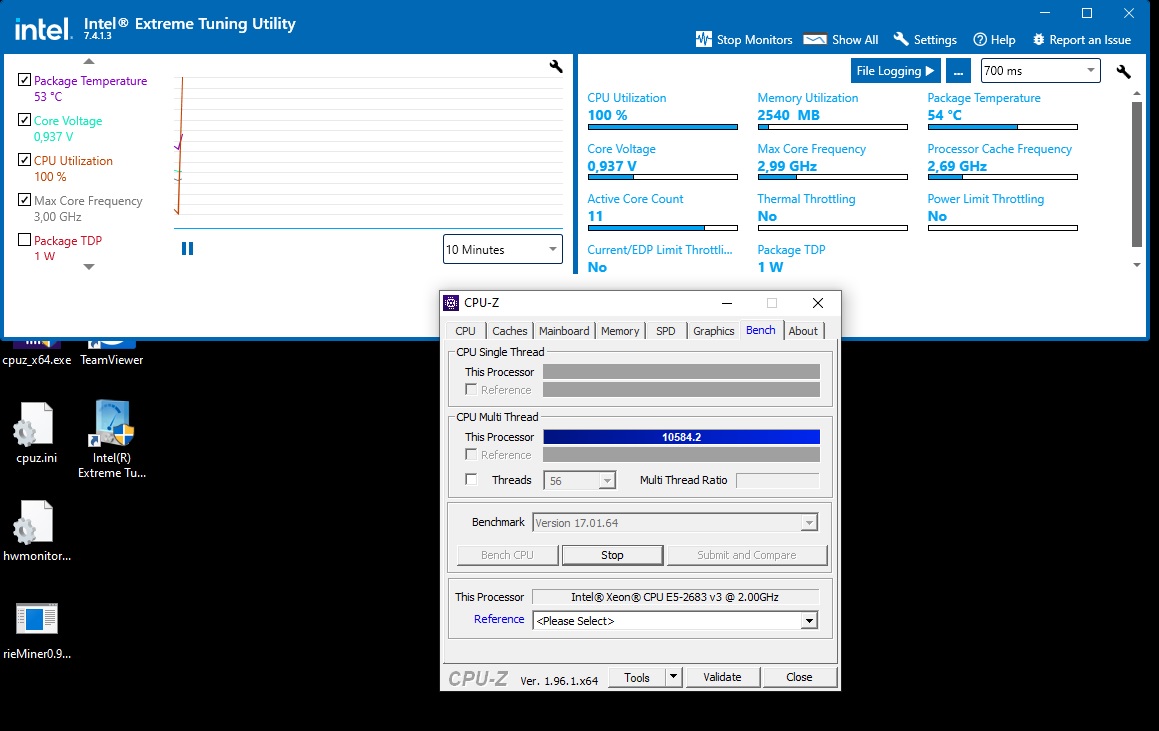
Task: Select rieMiner0.9 desktop icon
Action: pos(36,629)
